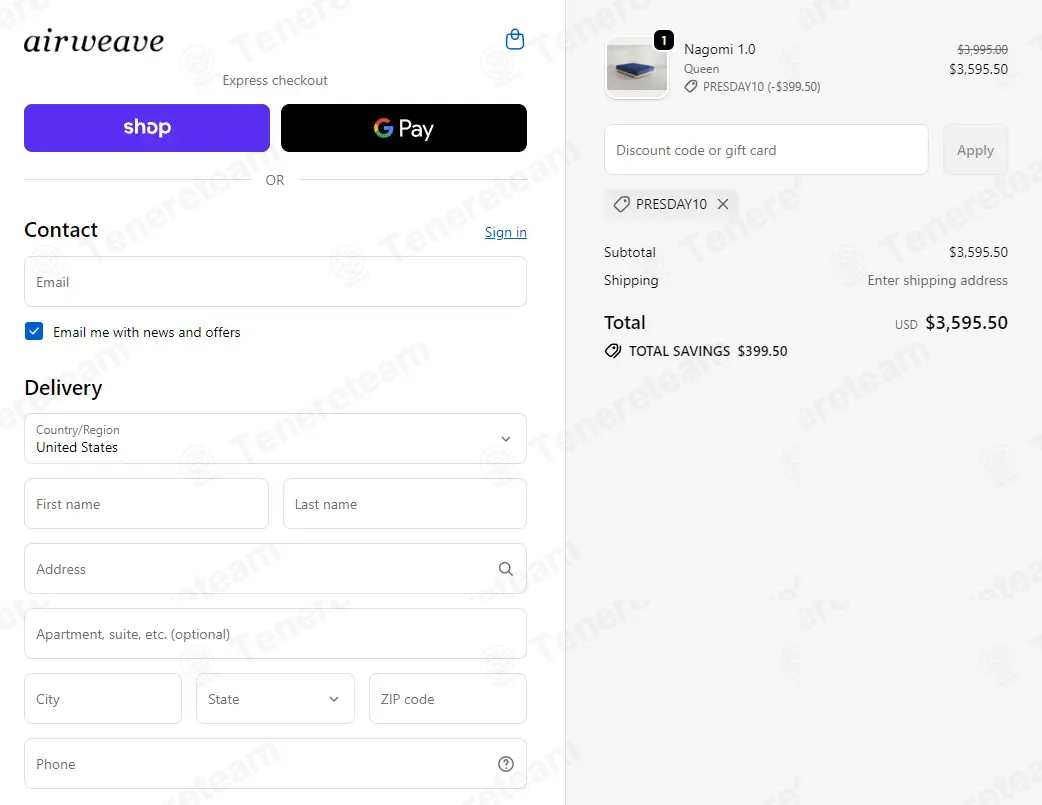Click the Subtotal label

pos(629,253)
